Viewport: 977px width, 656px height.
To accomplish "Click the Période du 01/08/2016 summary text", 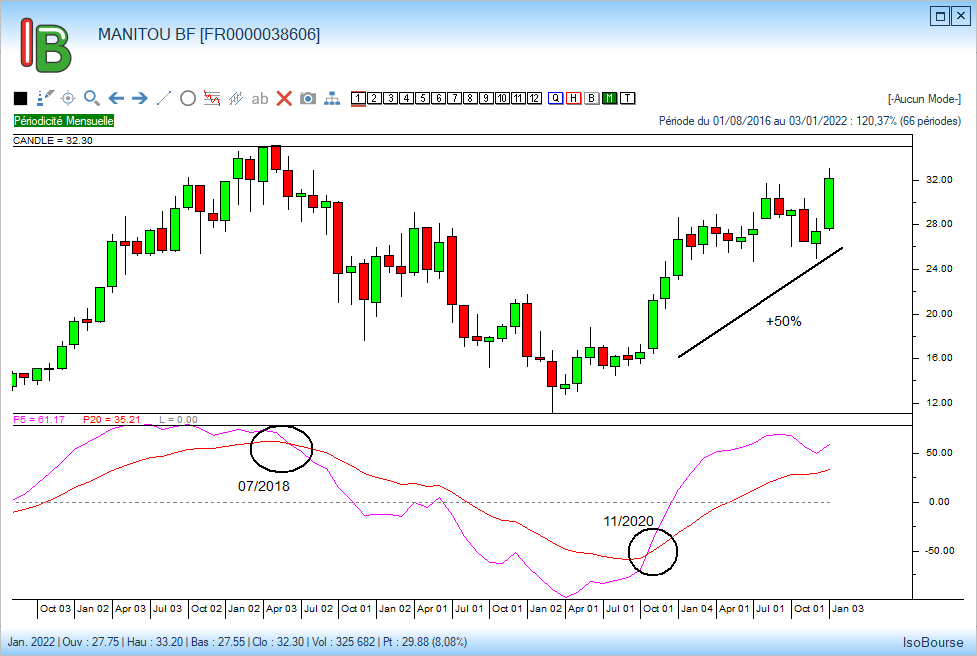I will (x=810, y=121).
